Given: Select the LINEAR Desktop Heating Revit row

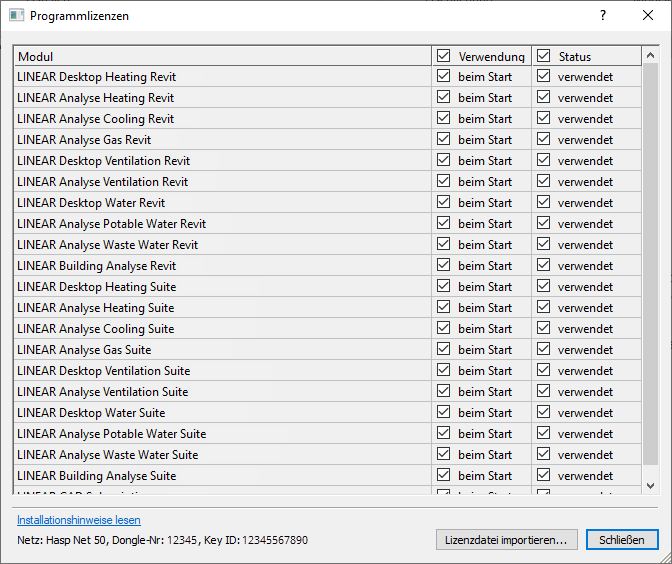Looking at the screenshot, I should [328, 77].
